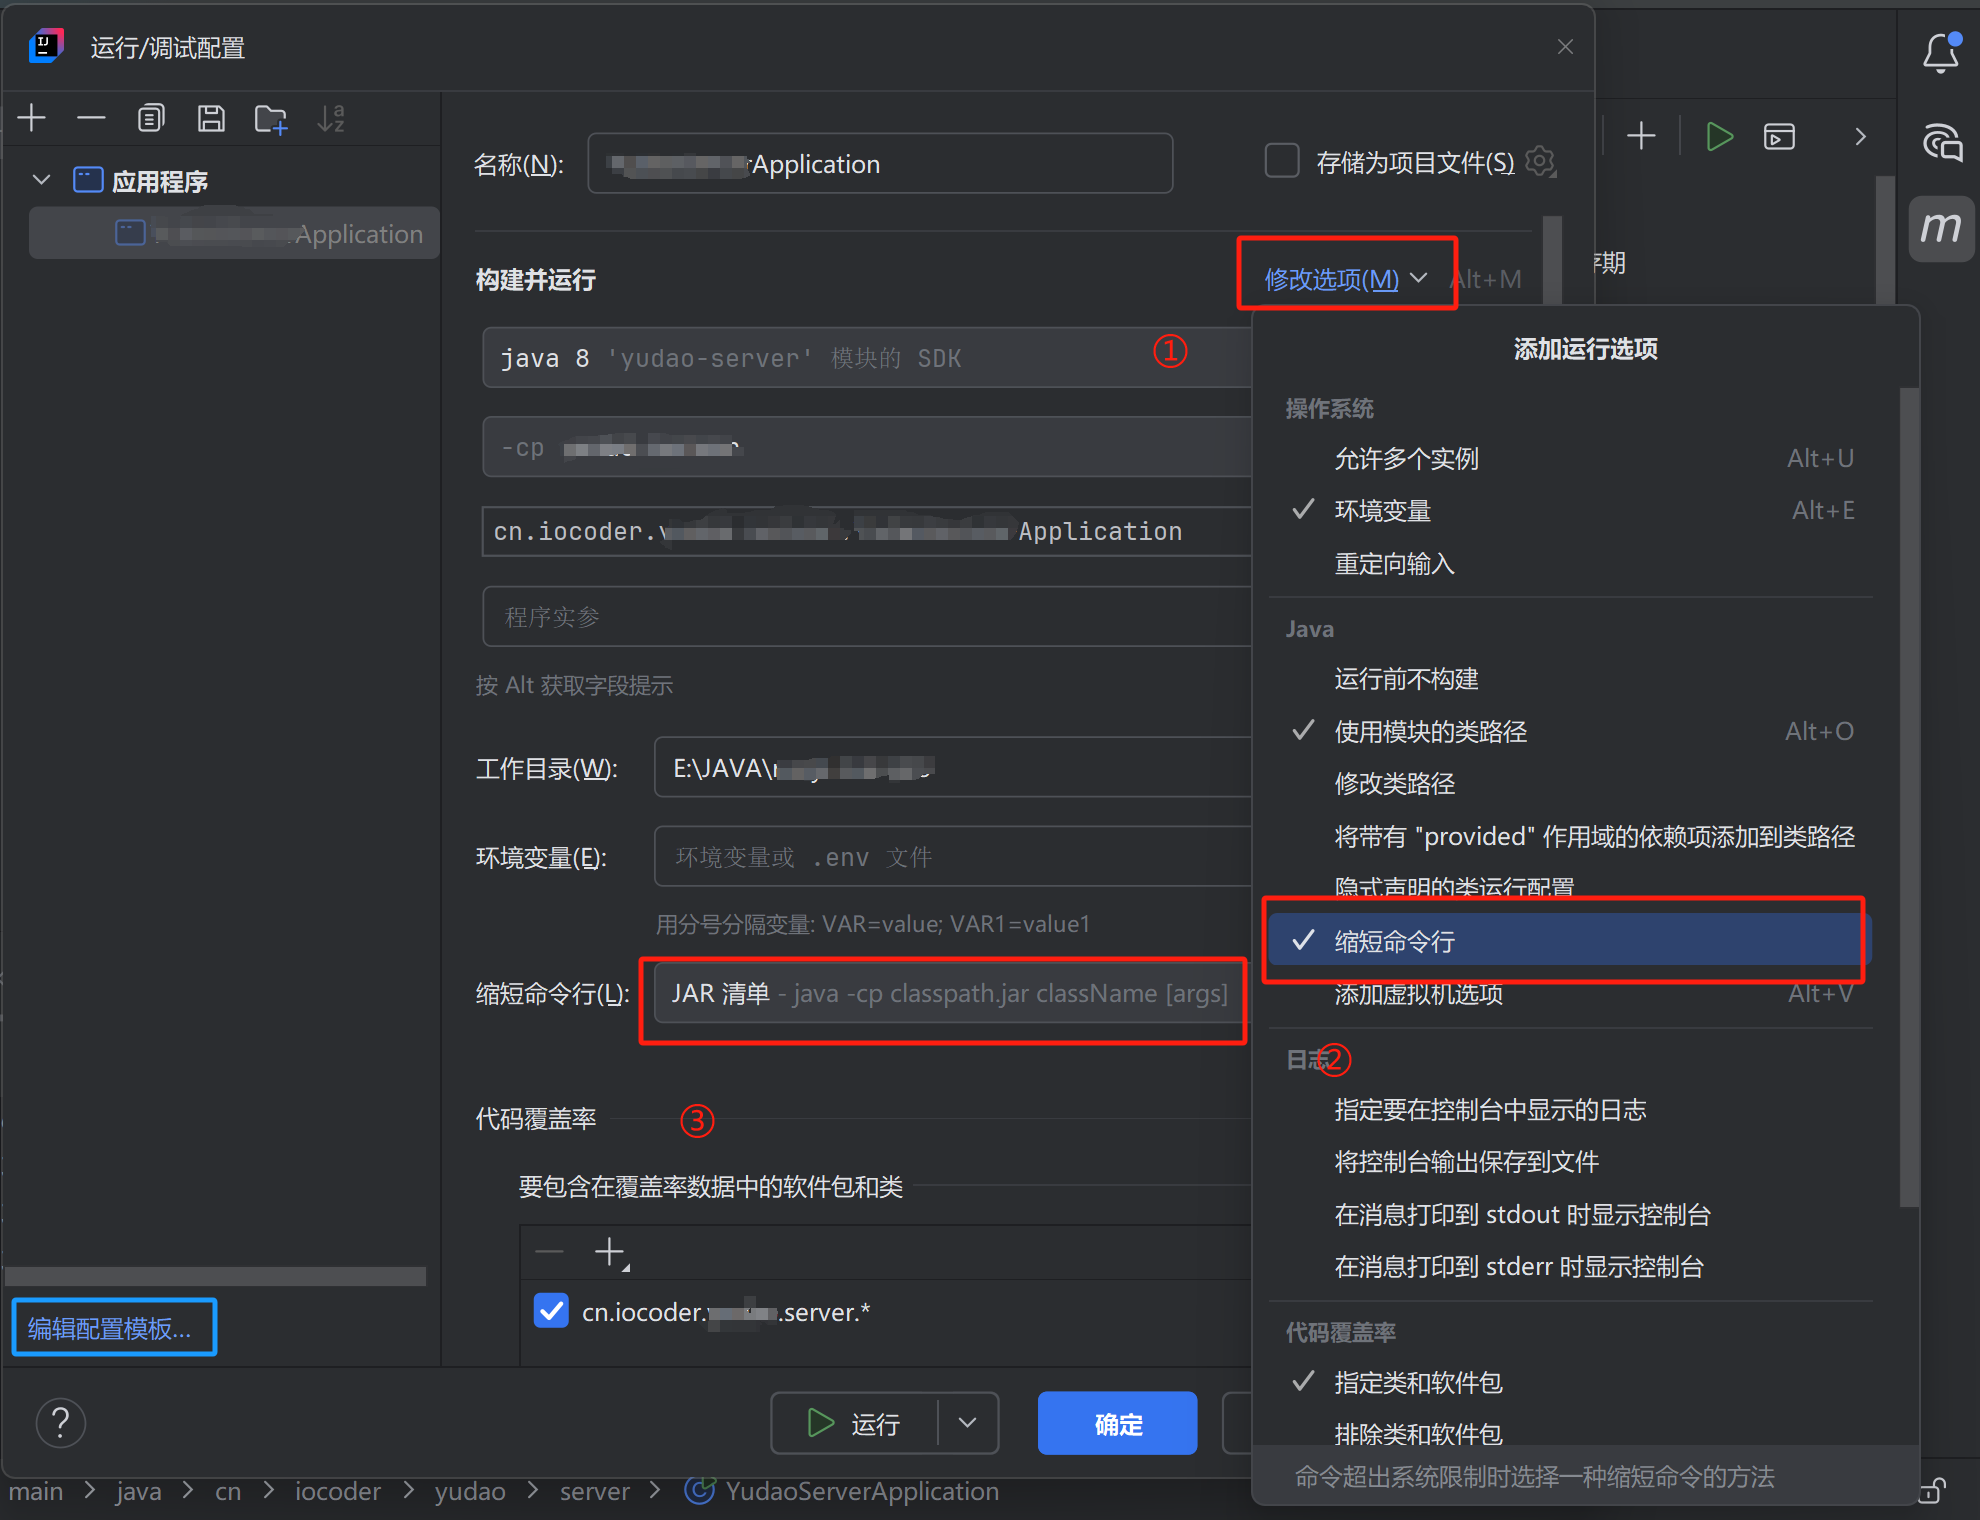Click the settings gear beside 存储为项目文件
This screenshot has height=1520, width=1980.
click(1540, 161)
